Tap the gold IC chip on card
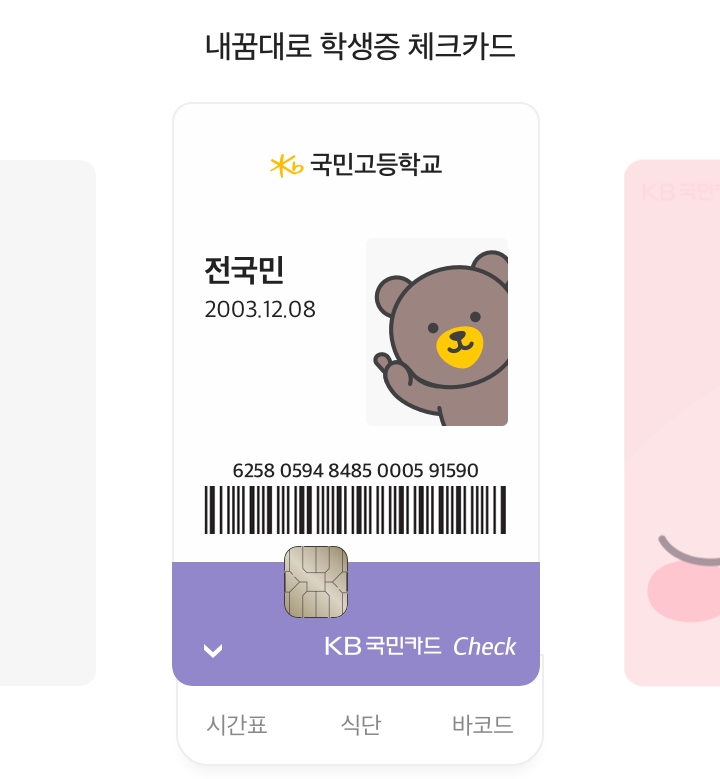The image size is (720, 779). point(316,583)
